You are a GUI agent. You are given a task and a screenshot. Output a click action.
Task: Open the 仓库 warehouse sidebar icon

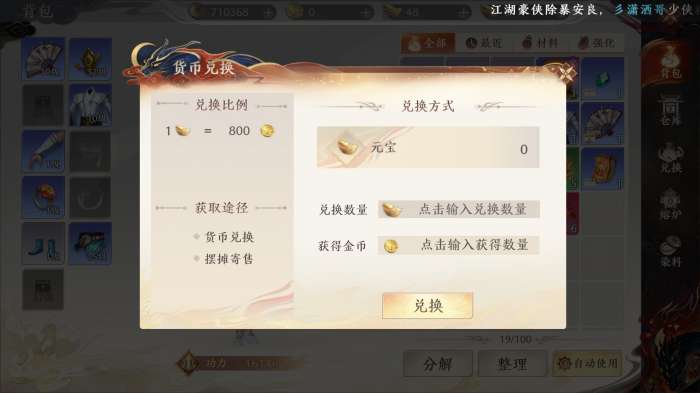coord(671,110)
